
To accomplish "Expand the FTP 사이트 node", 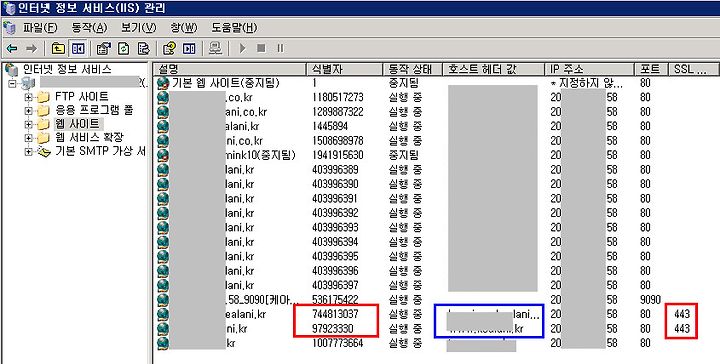I will 28,97.
